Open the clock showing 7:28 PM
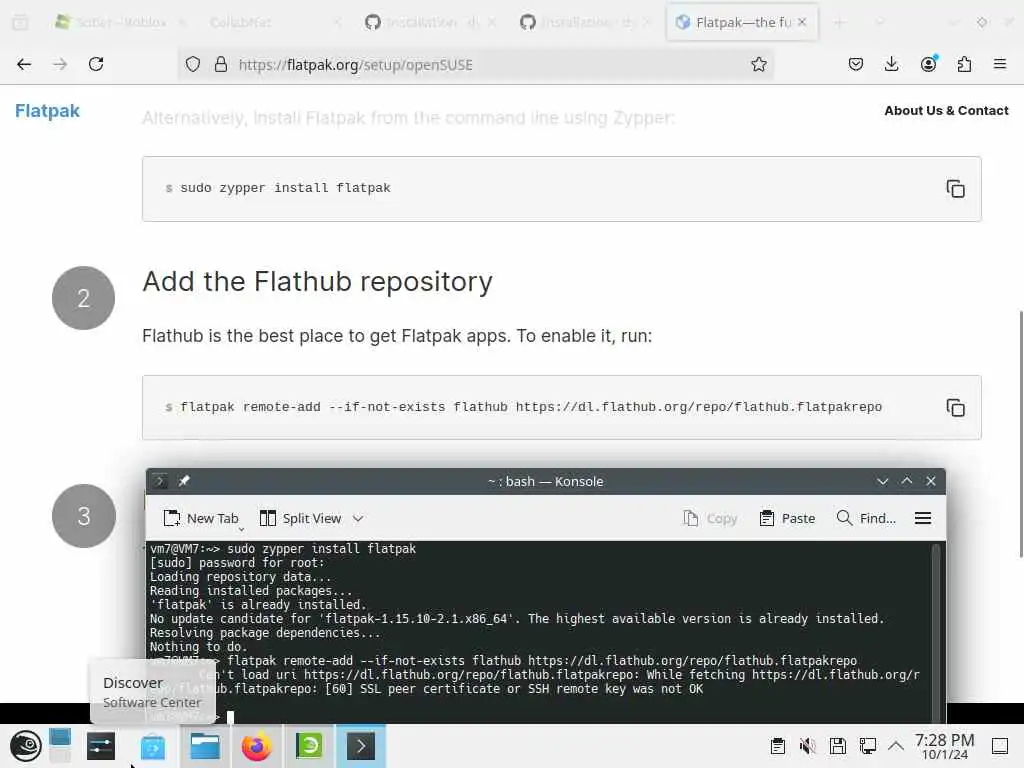Screen dimensions: 1024x768 pyautogui.click(x=944, y=746)
